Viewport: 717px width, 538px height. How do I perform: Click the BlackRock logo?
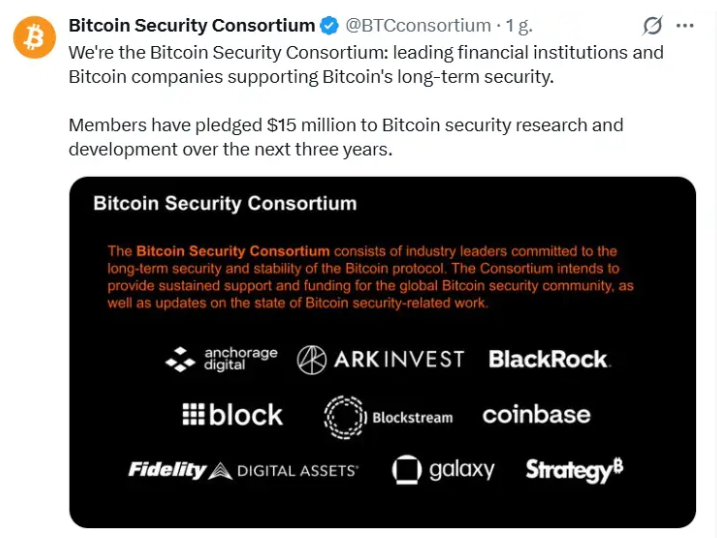click(549, 359)
